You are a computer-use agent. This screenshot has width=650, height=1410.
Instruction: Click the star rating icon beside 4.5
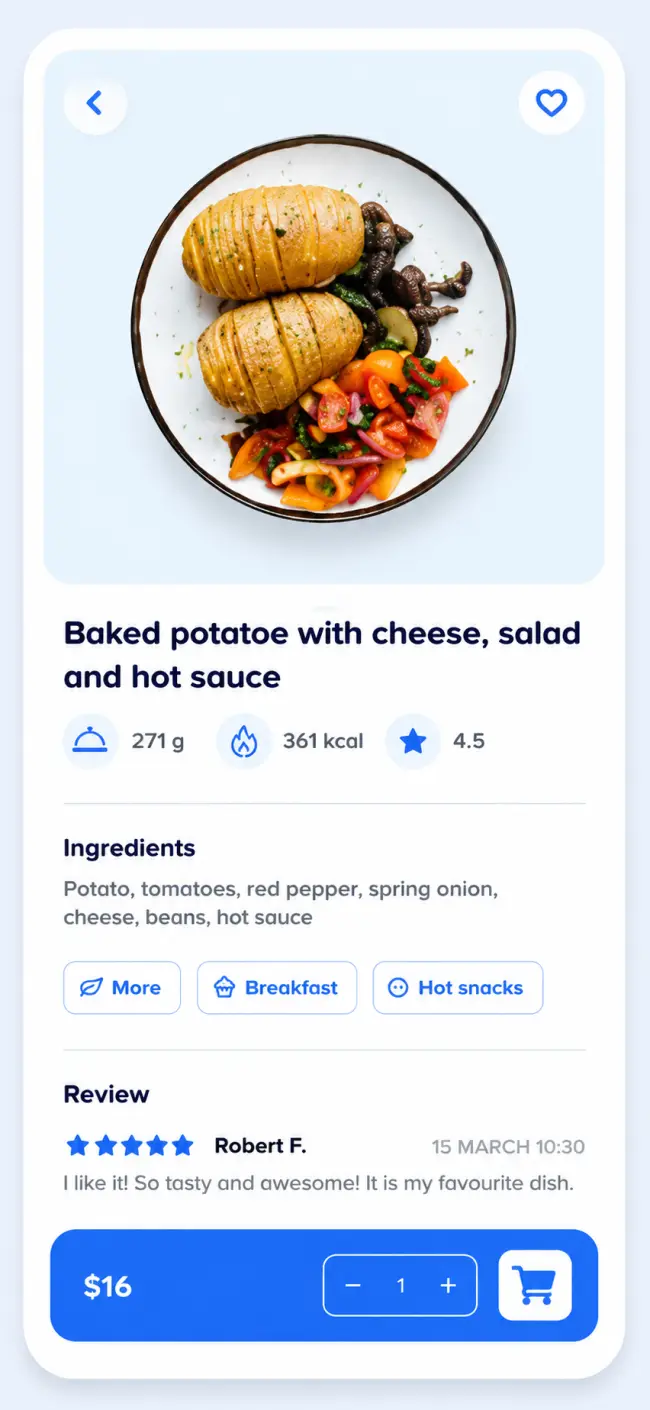[413, 741]
